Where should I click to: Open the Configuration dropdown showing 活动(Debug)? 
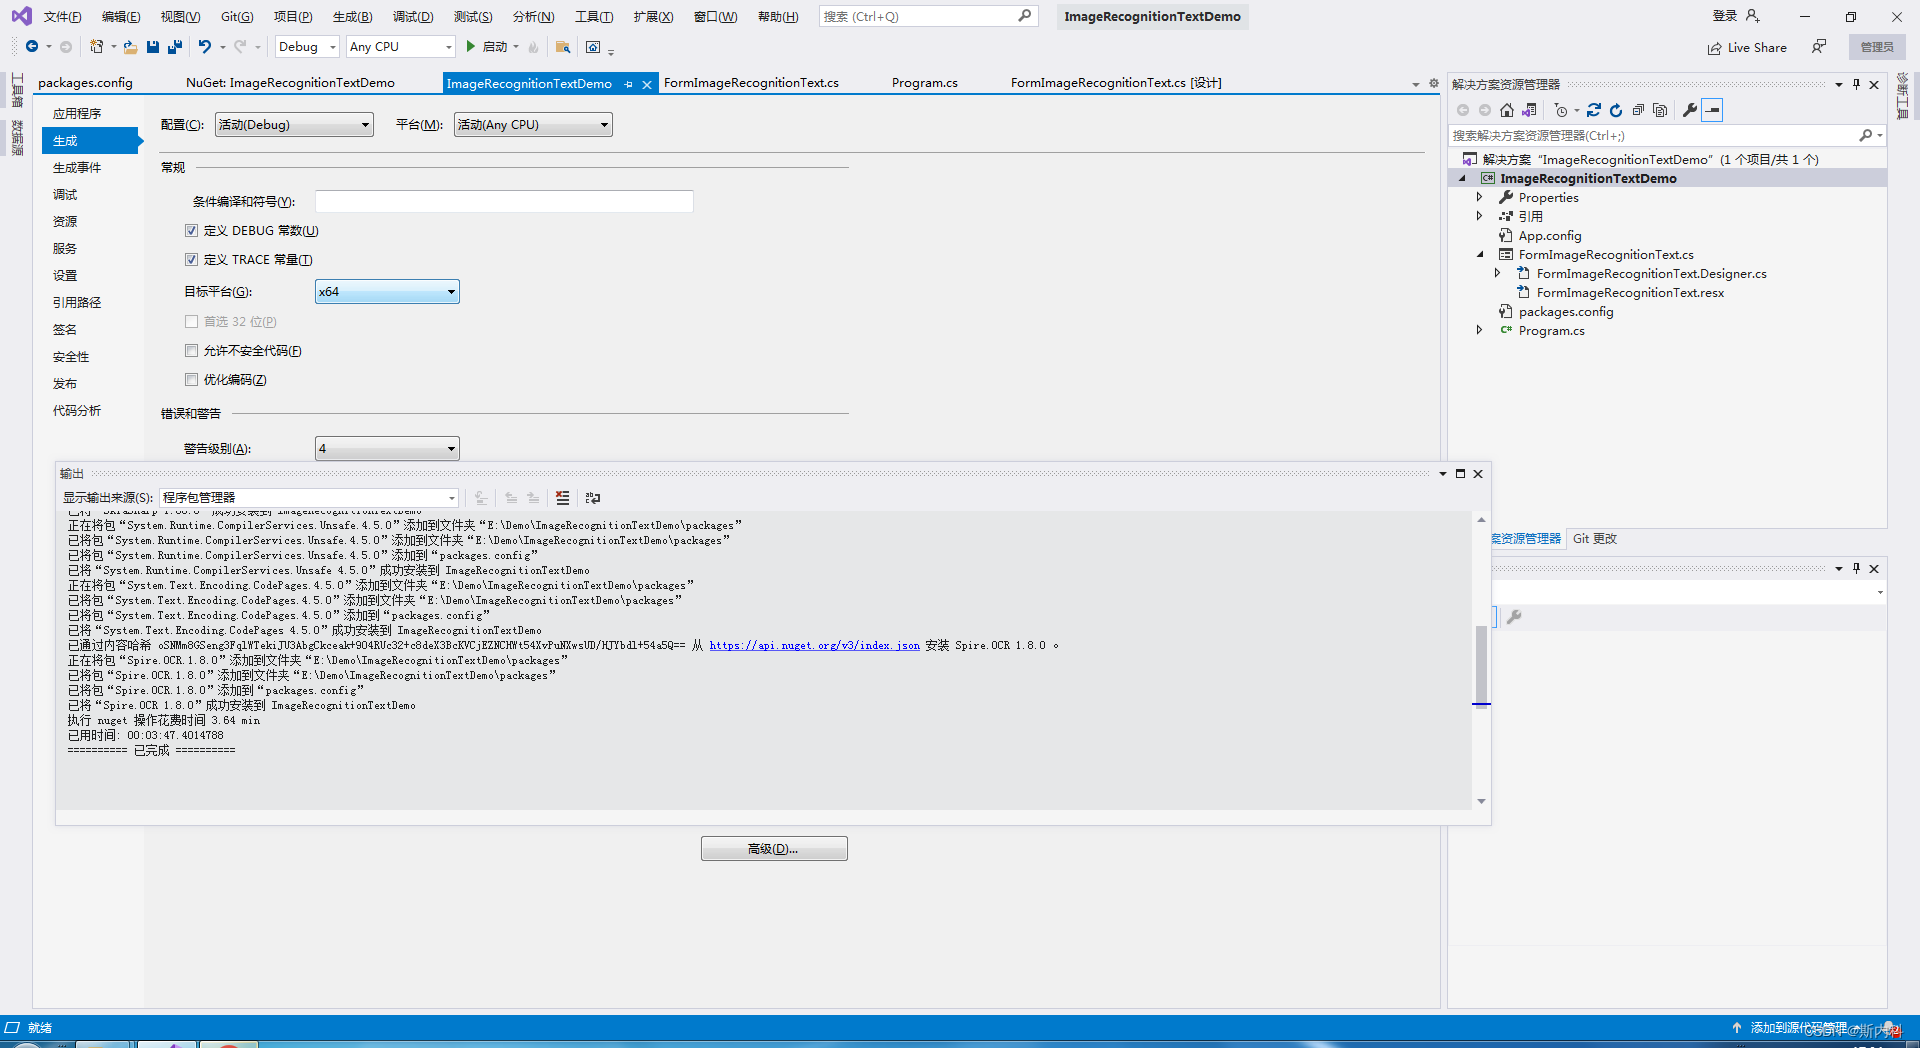294,124
